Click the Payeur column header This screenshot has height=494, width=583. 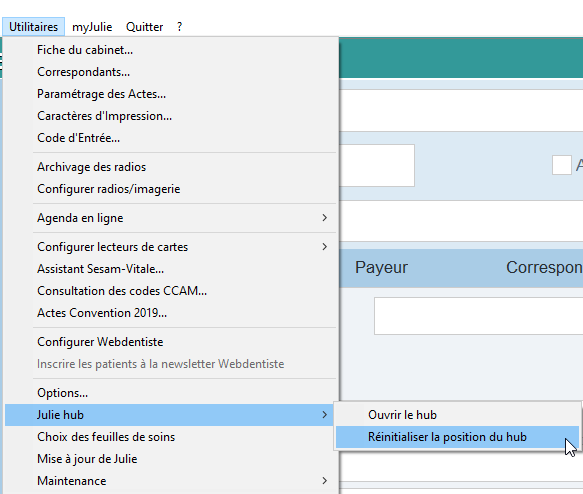[x=381, y=267]
